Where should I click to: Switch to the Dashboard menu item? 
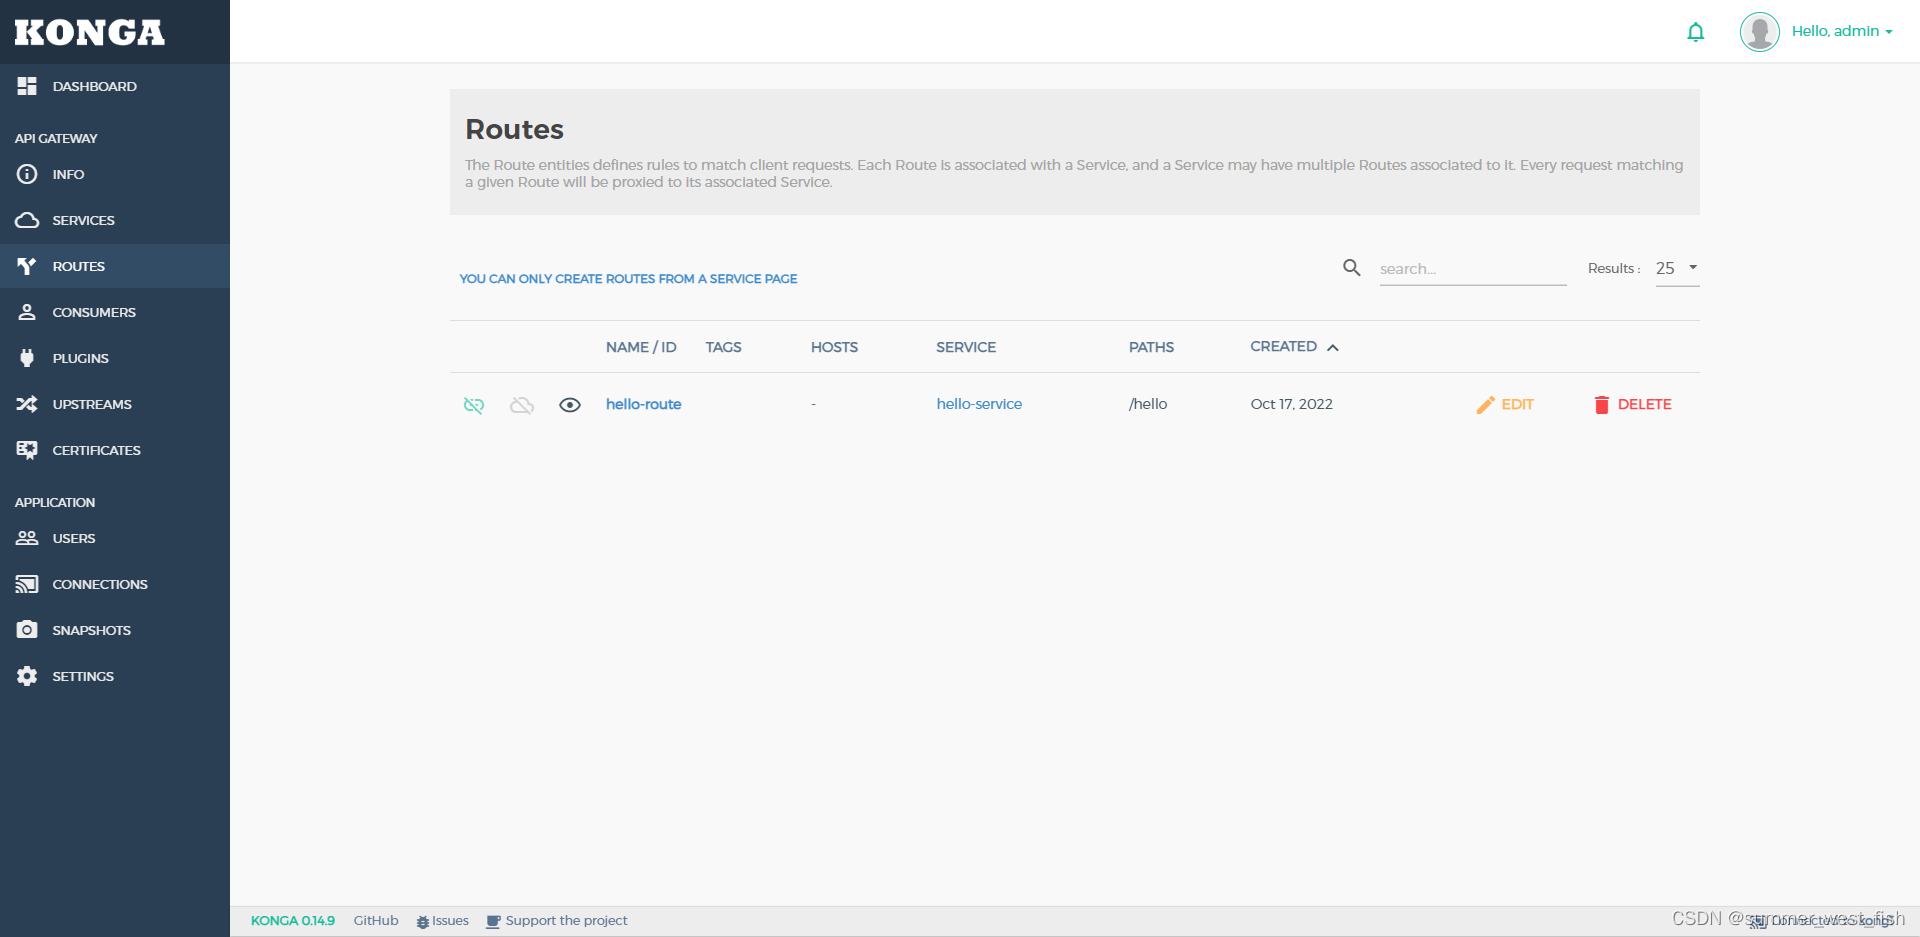coord(95,86)
